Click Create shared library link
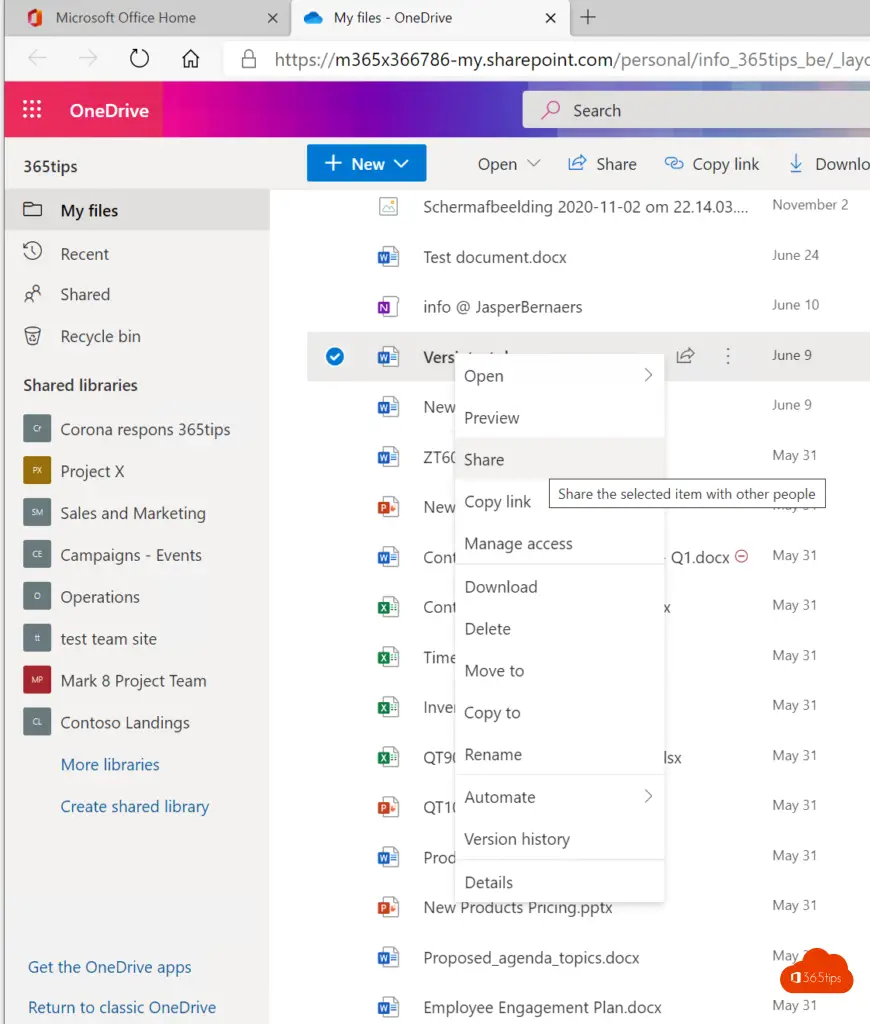The height and width of the screenshot is (1024, 870). click(135, 807)
